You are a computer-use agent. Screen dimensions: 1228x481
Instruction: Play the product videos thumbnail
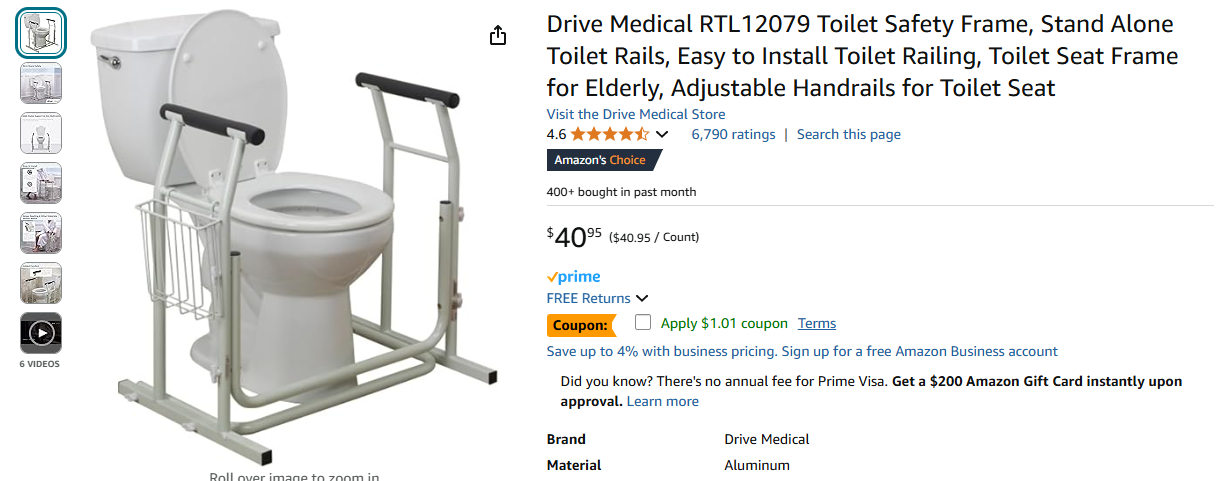(x=41, y=333)
